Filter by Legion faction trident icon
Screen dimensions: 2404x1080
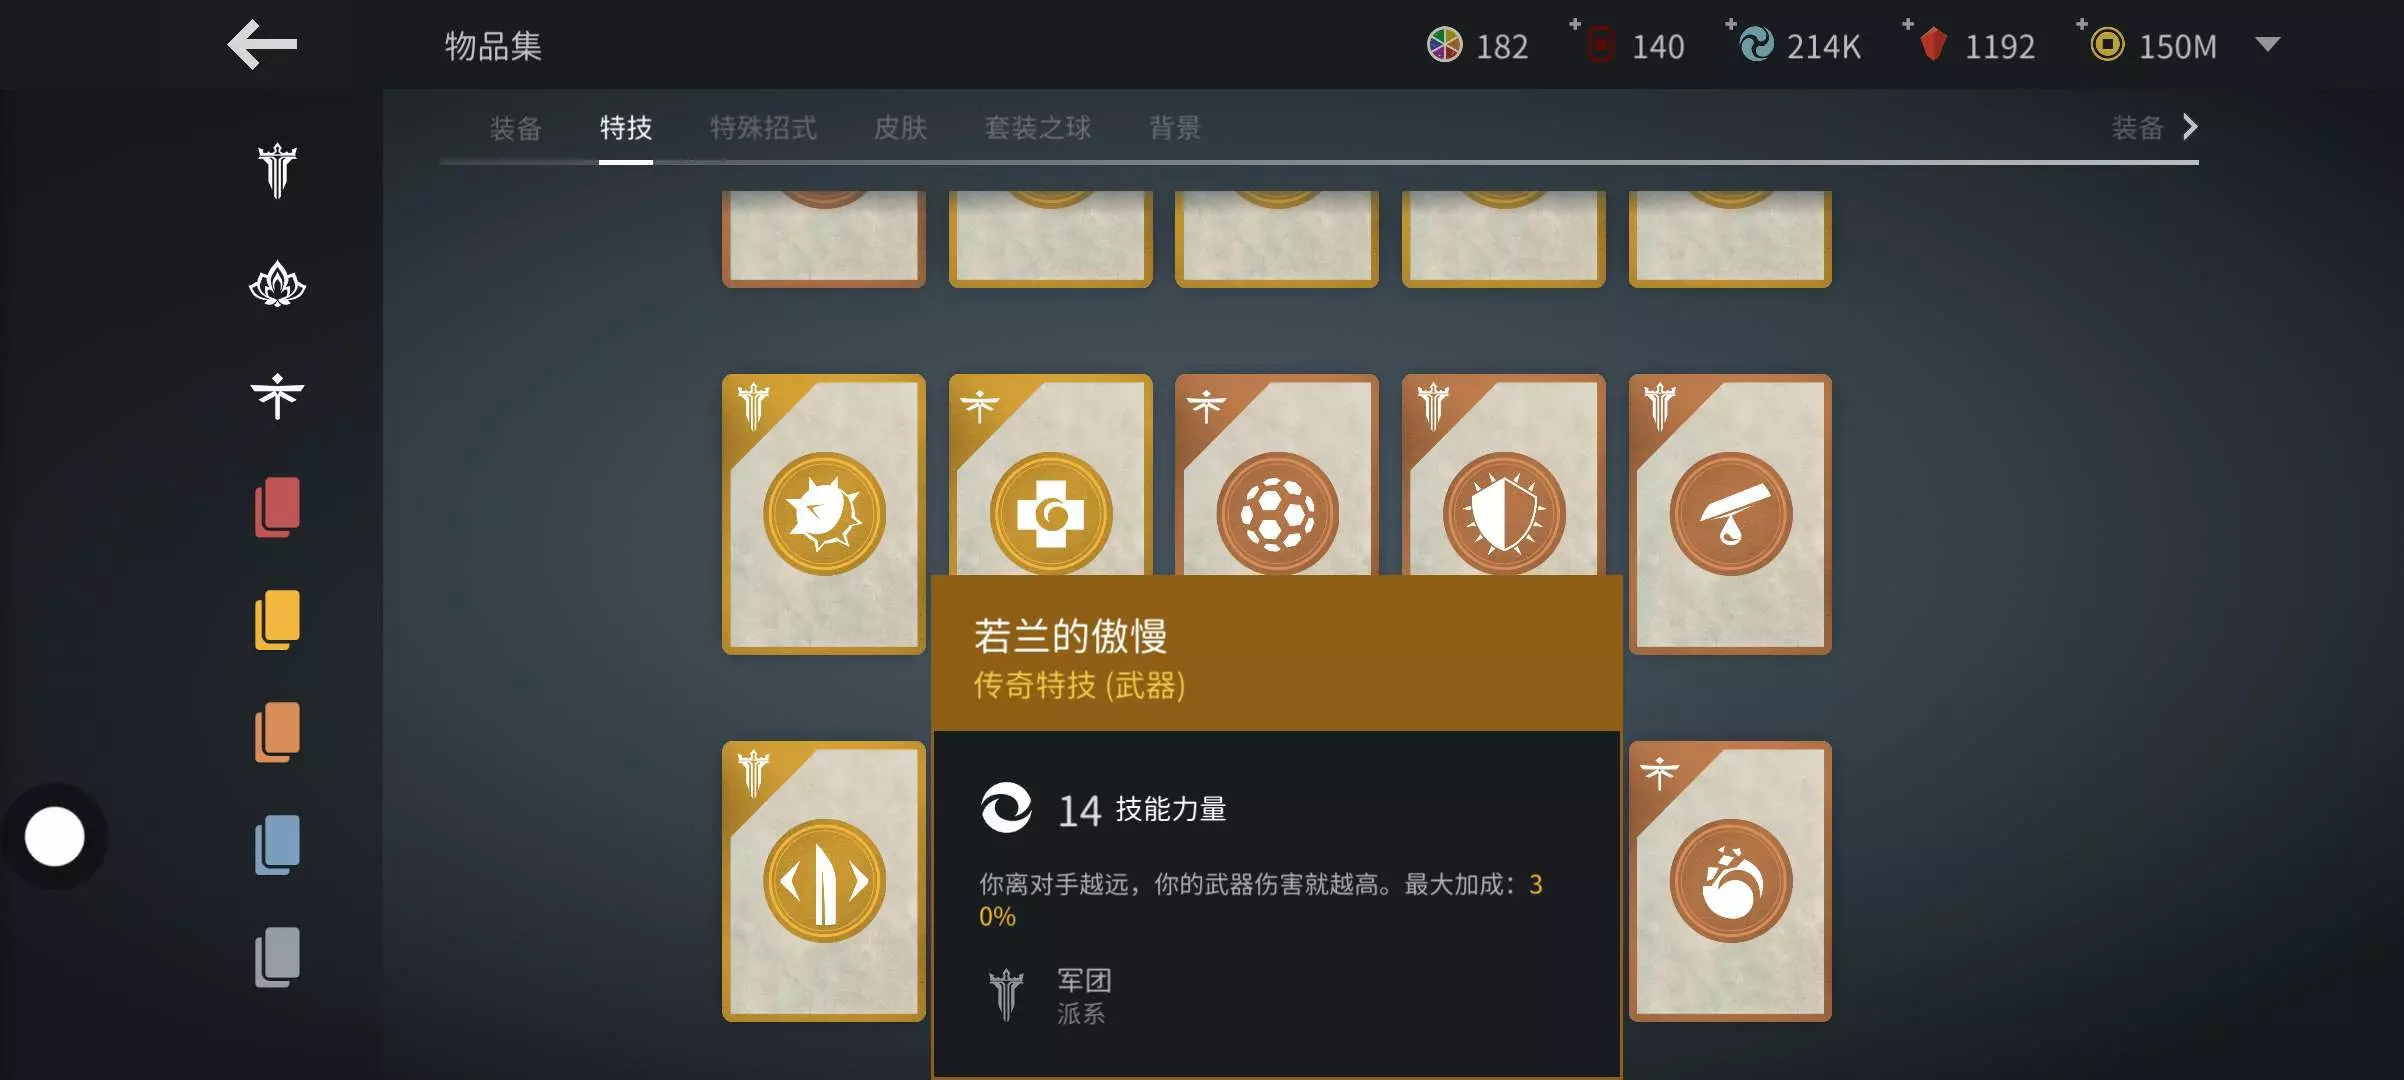(x=277, y=171)
